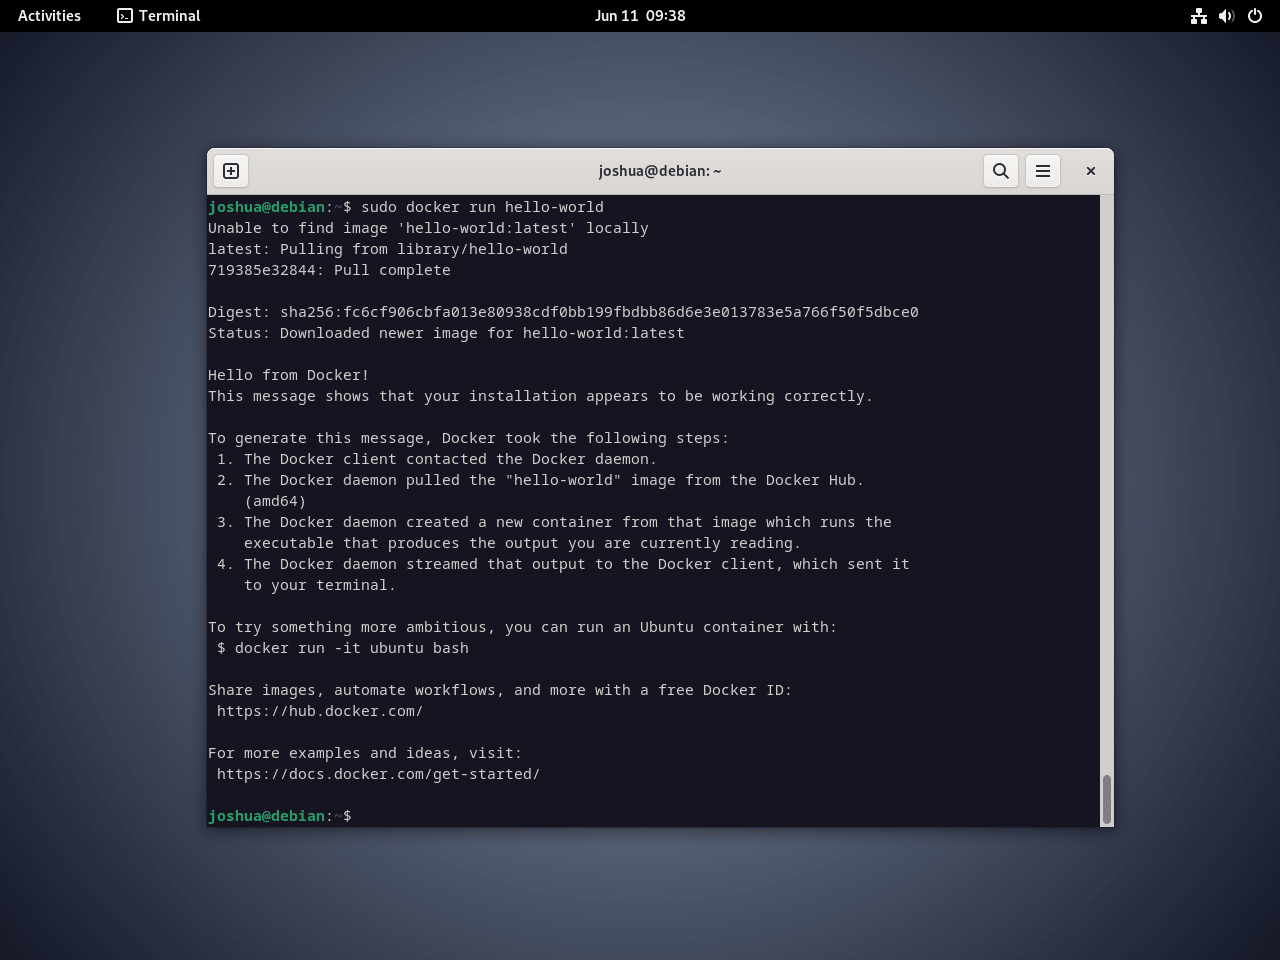Click the sha256 digest line
The height and width of the screenshot is (960, 1280).
tap(563, 312)
